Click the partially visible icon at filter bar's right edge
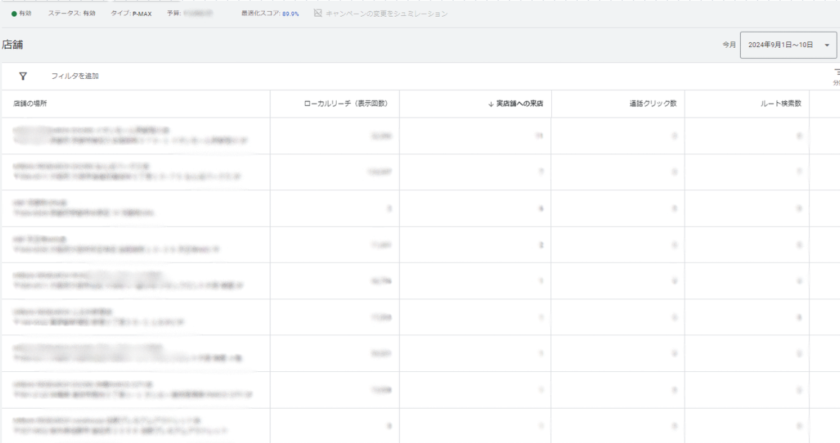Screen dimensions: 840x443 click(835, 74)
